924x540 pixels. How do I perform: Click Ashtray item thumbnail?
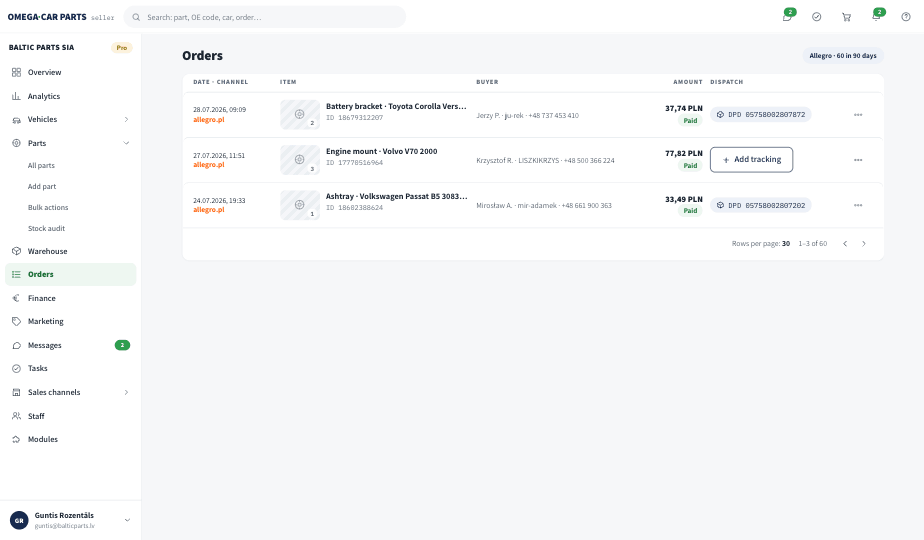tap(300, 205)
